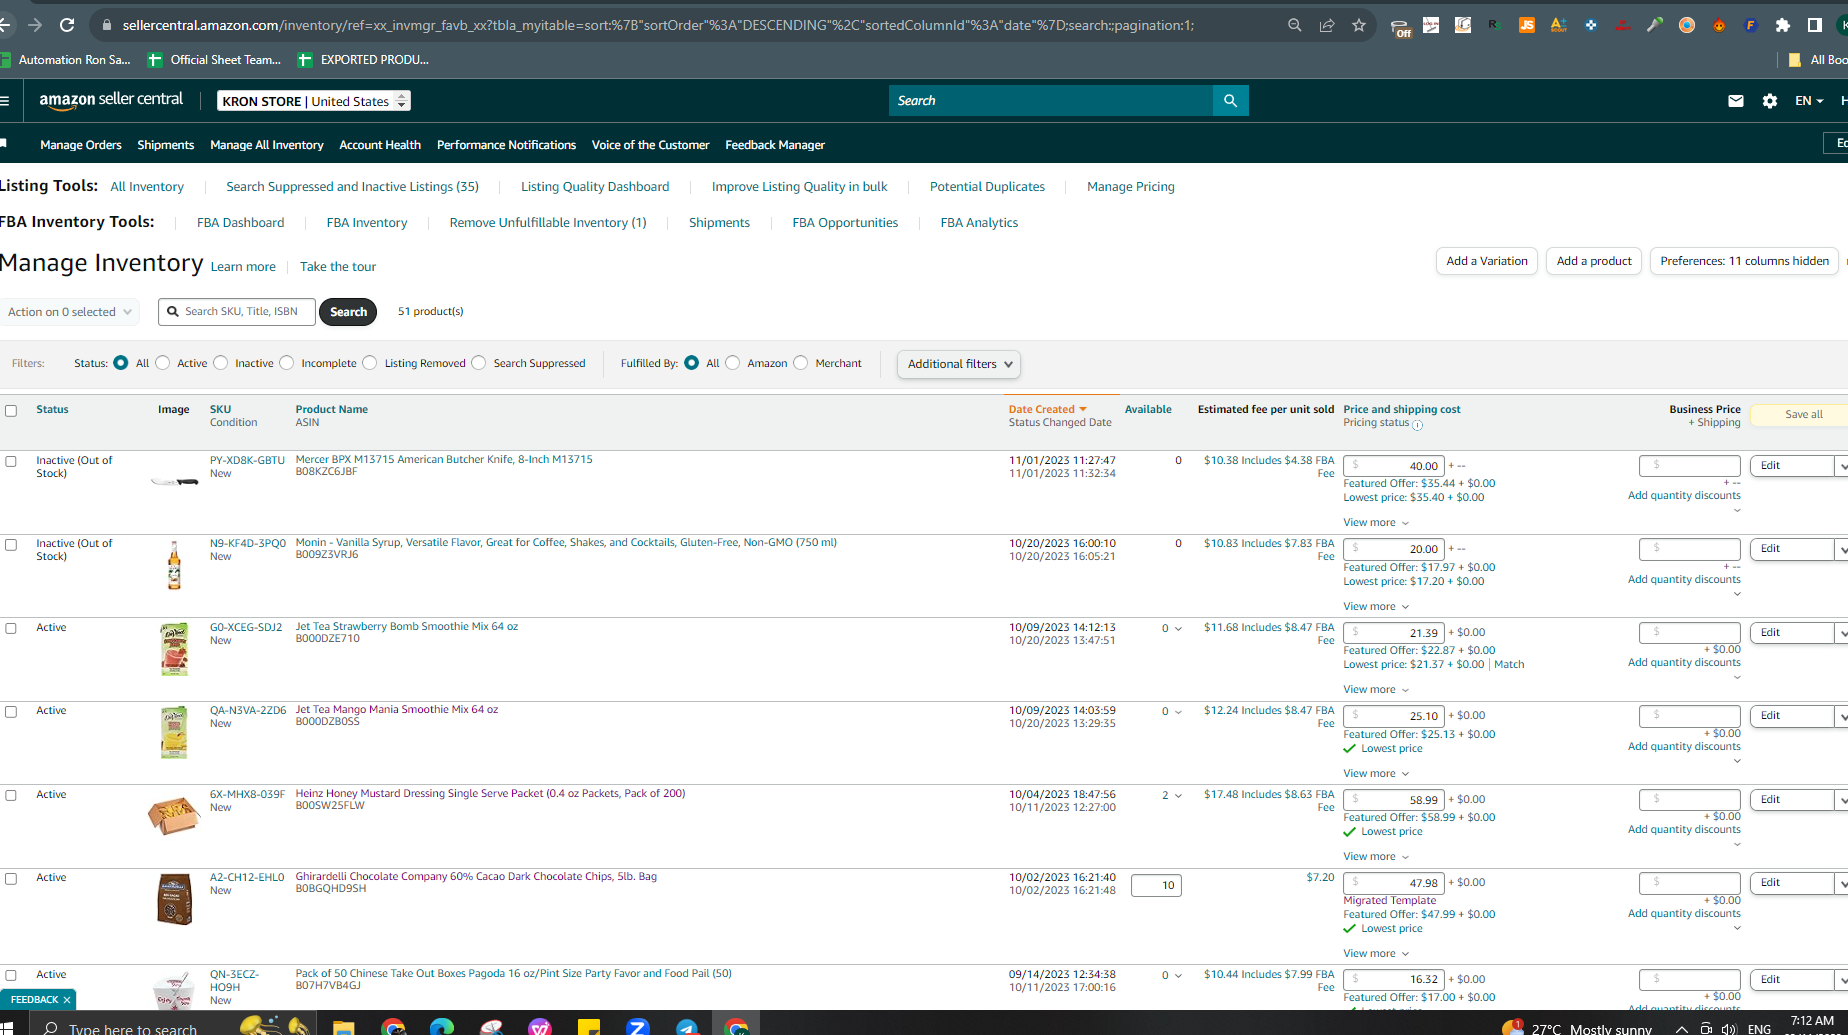Expand View more for Mercer knife pricing
The height and width of the screenshot is (1035, 1848).
[x=1376, y=523]
